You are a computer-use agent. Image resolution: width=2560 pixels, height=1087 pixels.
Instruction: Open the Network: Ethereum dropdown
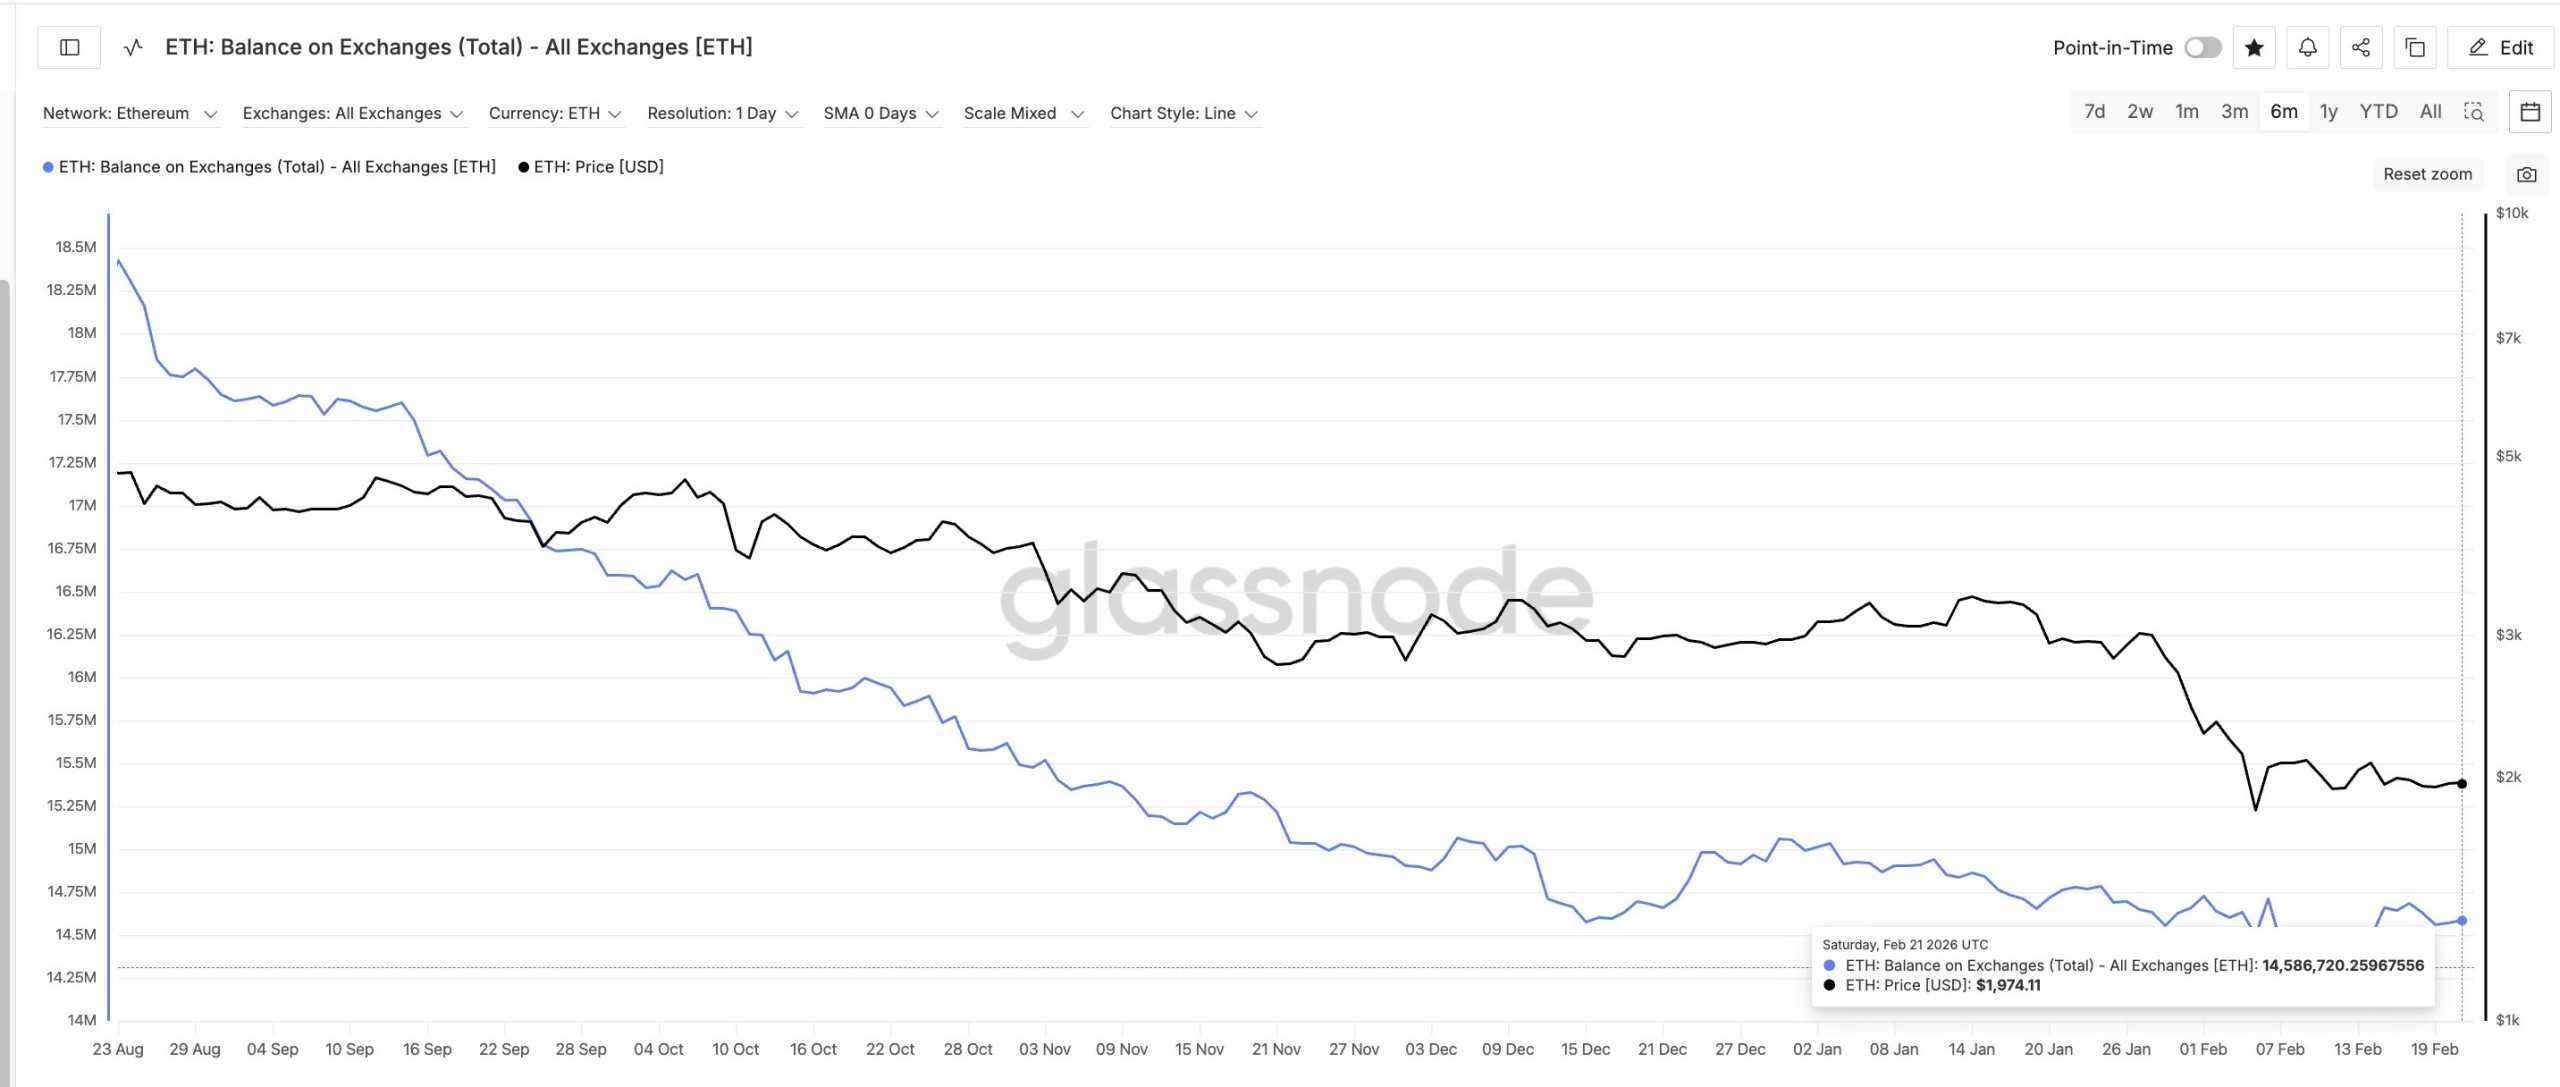point(129,113)
